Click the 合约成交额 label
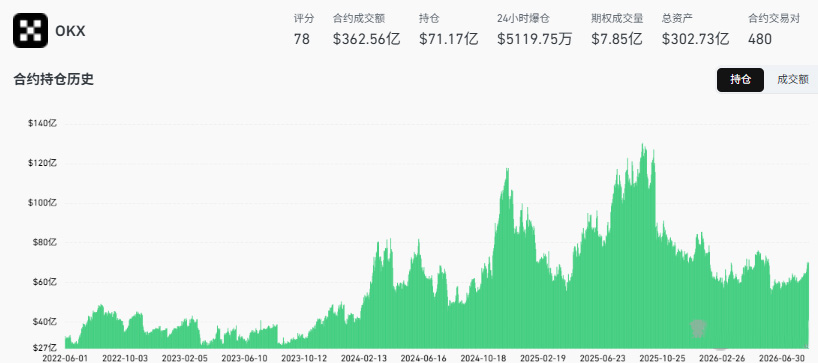The image size is (818, 363). [359, 19]
